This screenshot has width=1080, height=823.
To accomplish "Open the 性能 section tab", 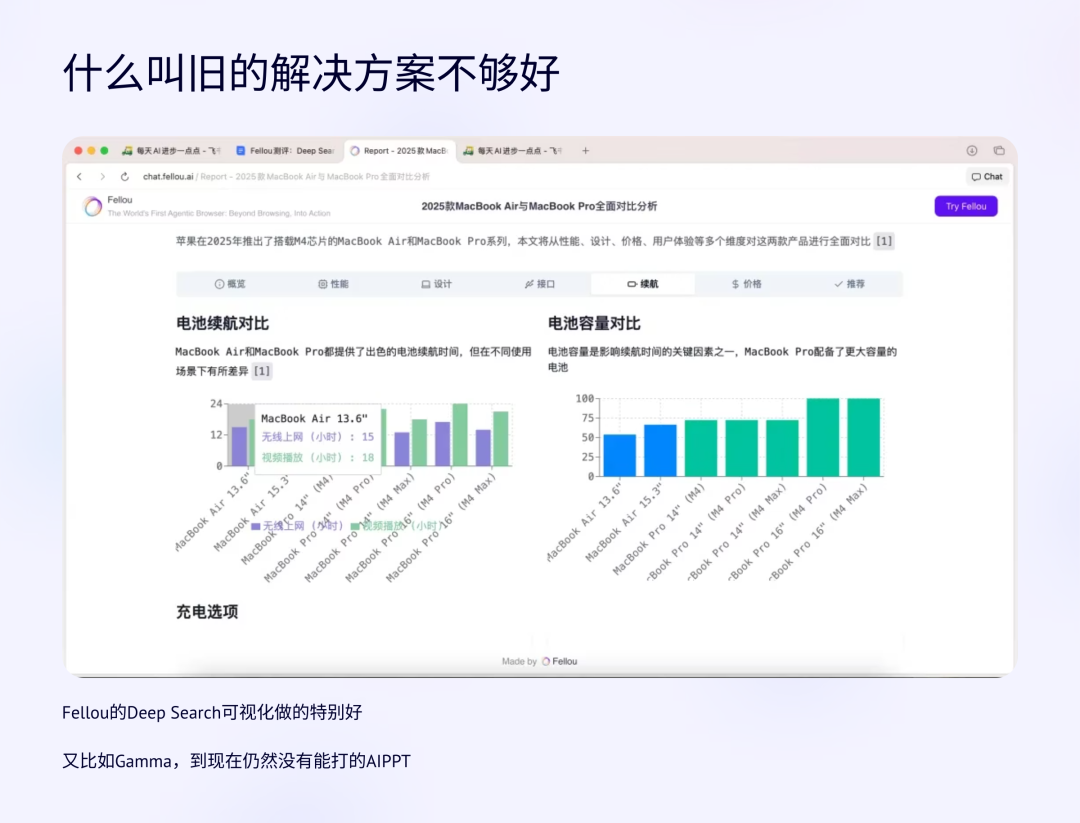I will pyautogui.click(x=333, y=284).
